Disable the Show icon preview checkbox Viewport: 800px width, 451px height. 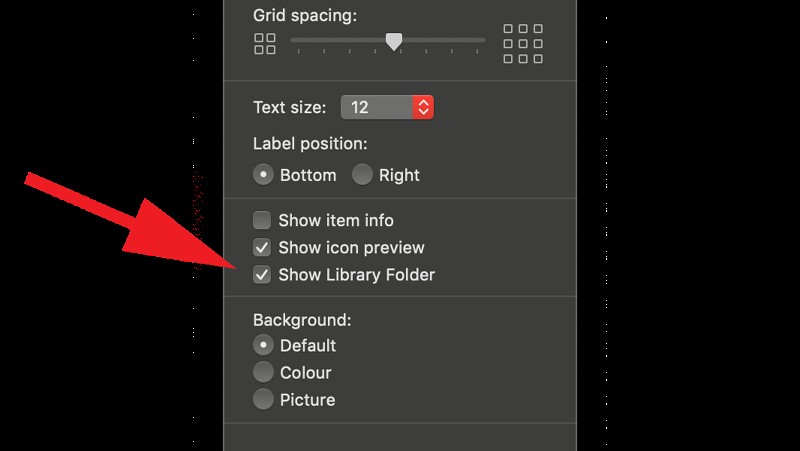click(262, 247)
